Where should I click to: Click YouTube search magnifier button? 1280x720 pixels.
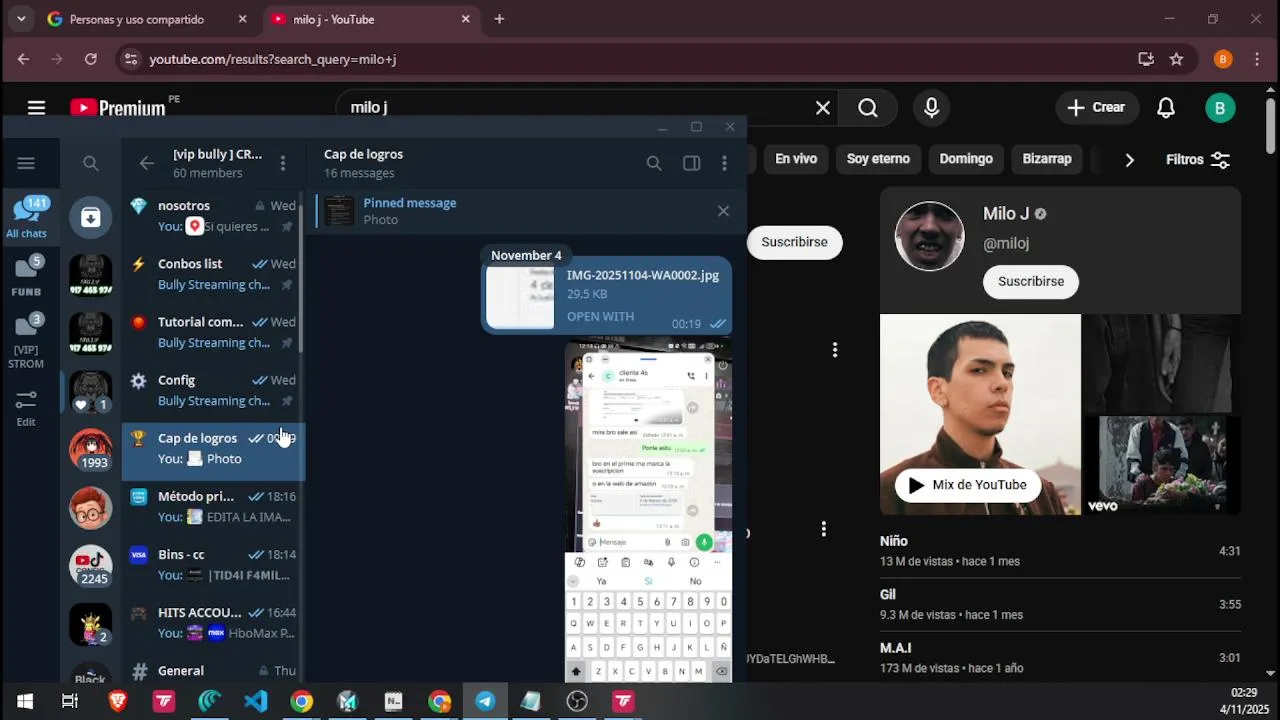pyautogui.click(x=868, y=108)
